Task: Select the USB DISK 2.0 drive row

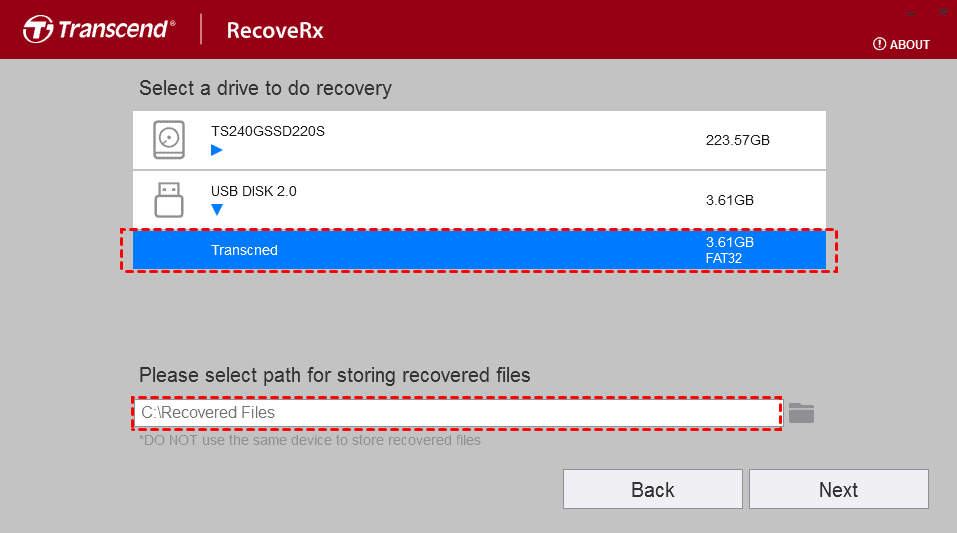Action: tap(479, 200)
